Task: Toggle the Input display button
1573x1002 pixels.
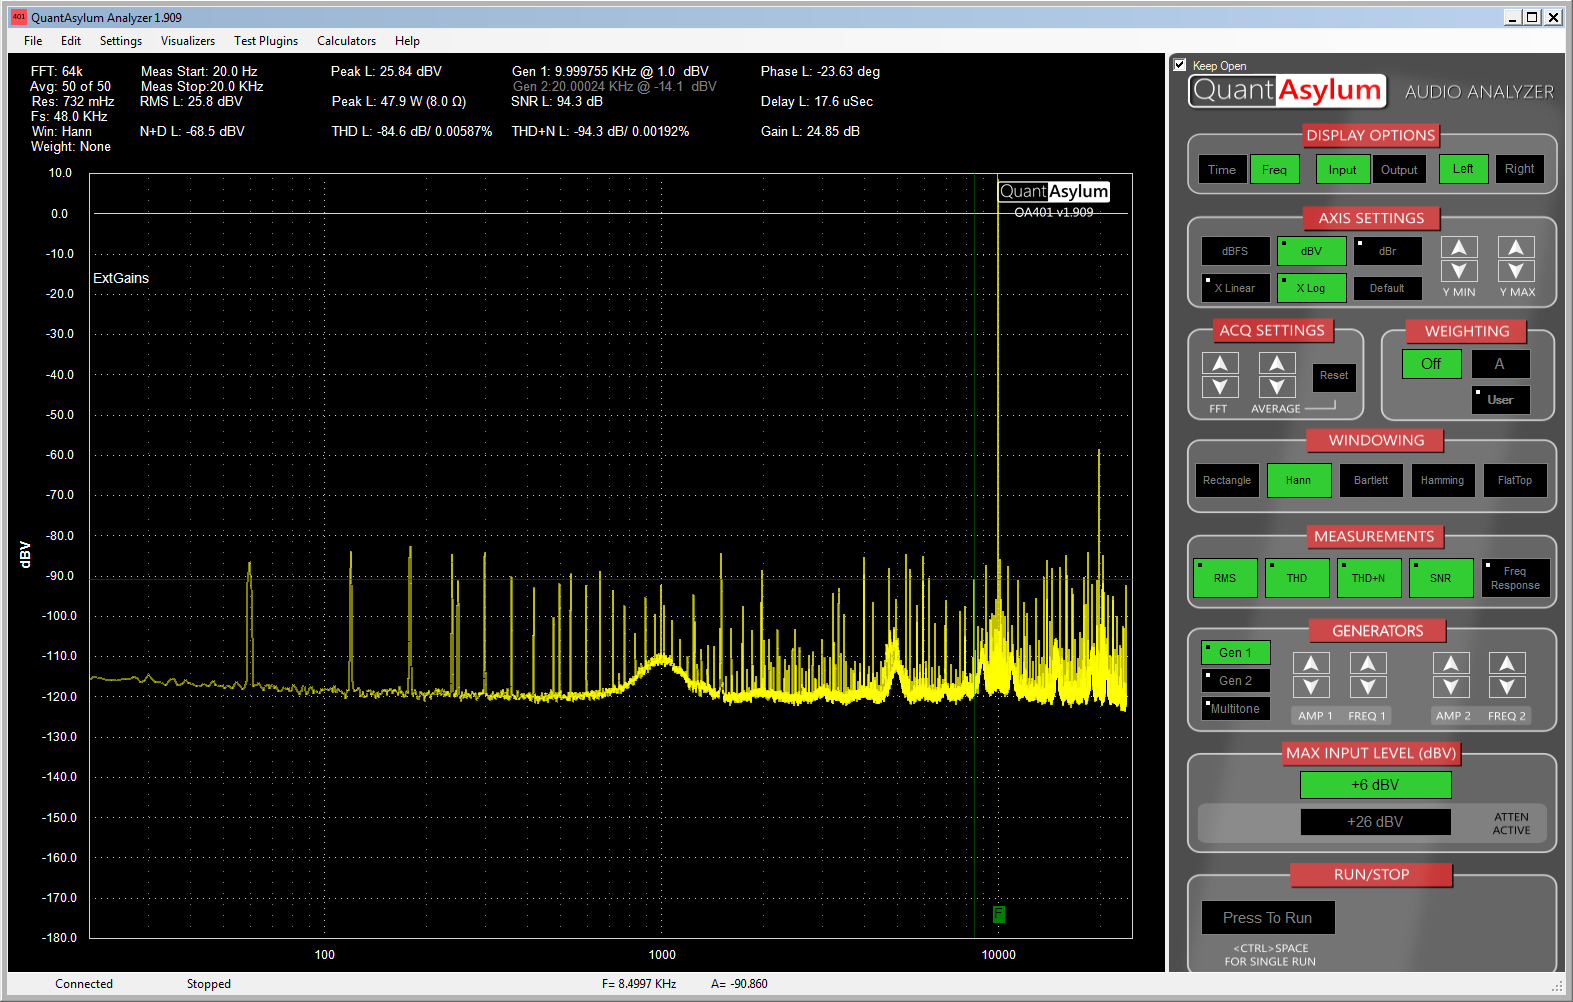Action: tap(1343, 169)
